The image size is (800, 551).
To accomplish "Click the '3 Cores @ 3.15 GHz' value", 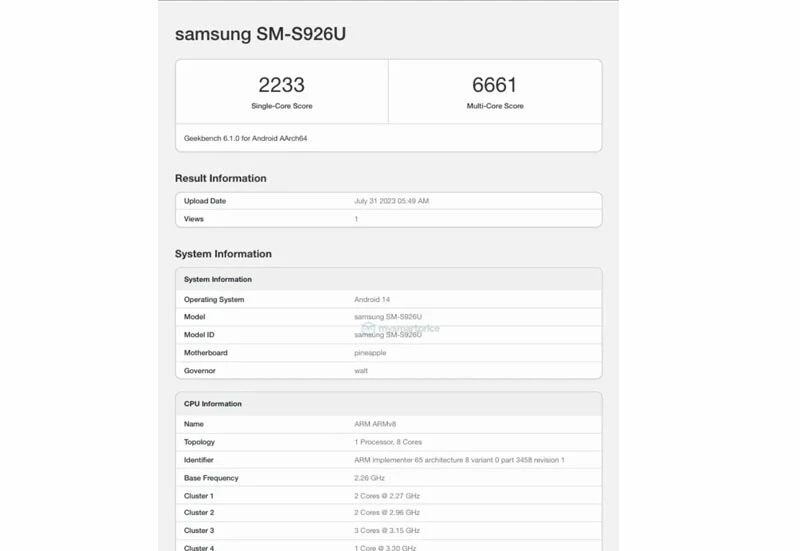I will tap(387, 531).
